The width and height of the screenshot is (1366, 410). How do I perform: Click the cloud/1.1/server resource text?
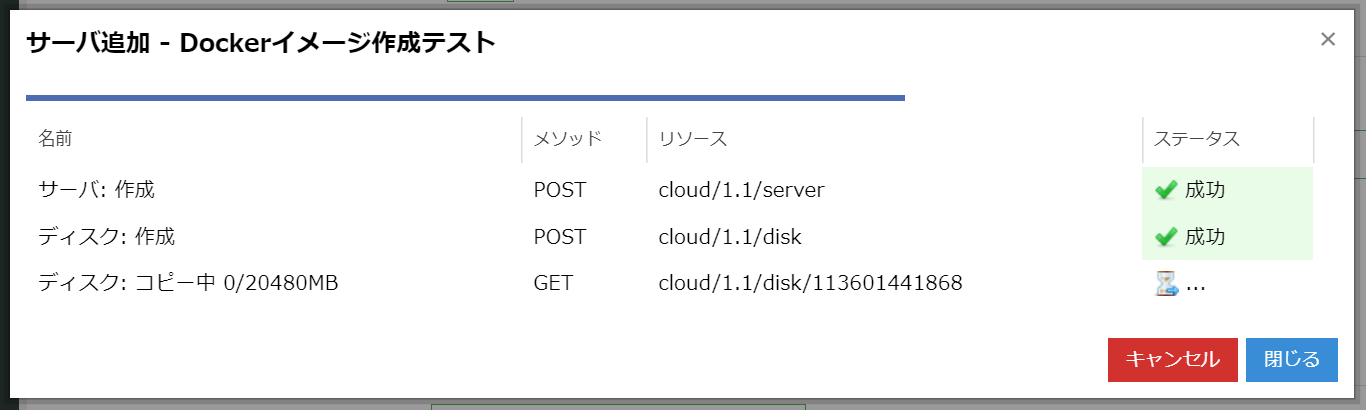(x=741, y=190)
